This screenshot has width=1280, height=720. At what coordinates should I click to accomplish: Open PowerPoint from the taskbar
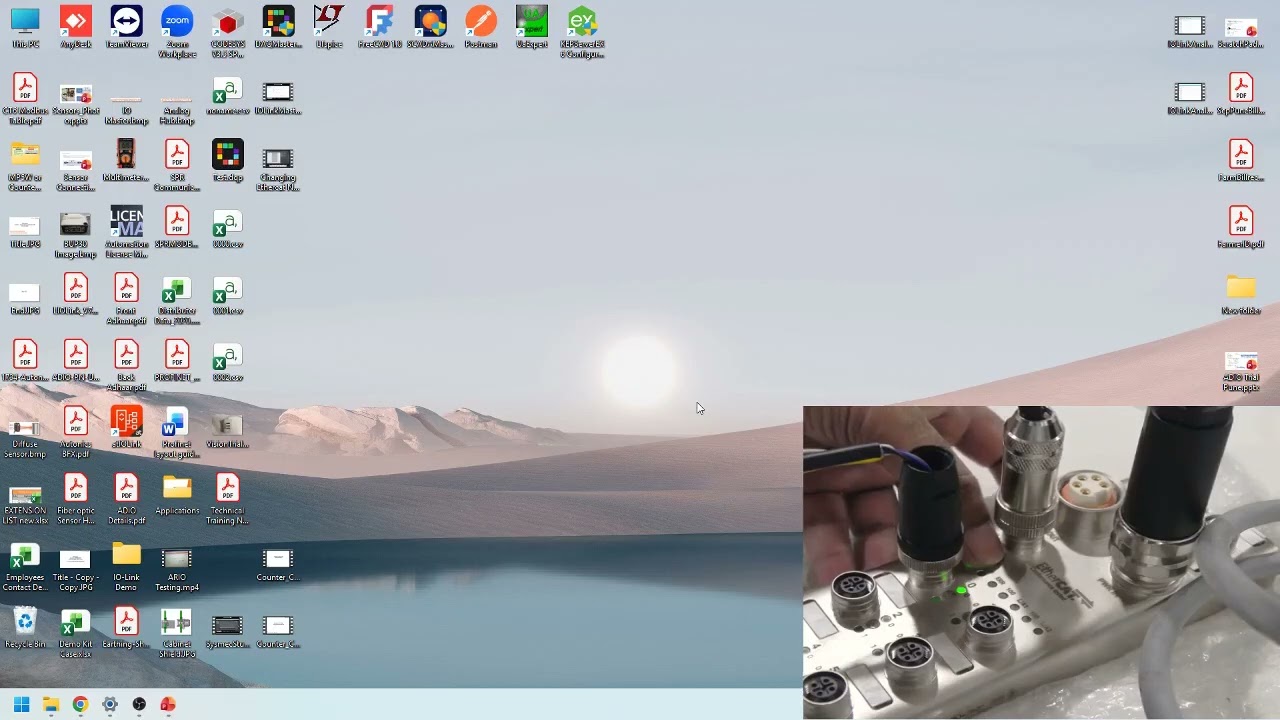pyautogui.click(x=168, y=704)
